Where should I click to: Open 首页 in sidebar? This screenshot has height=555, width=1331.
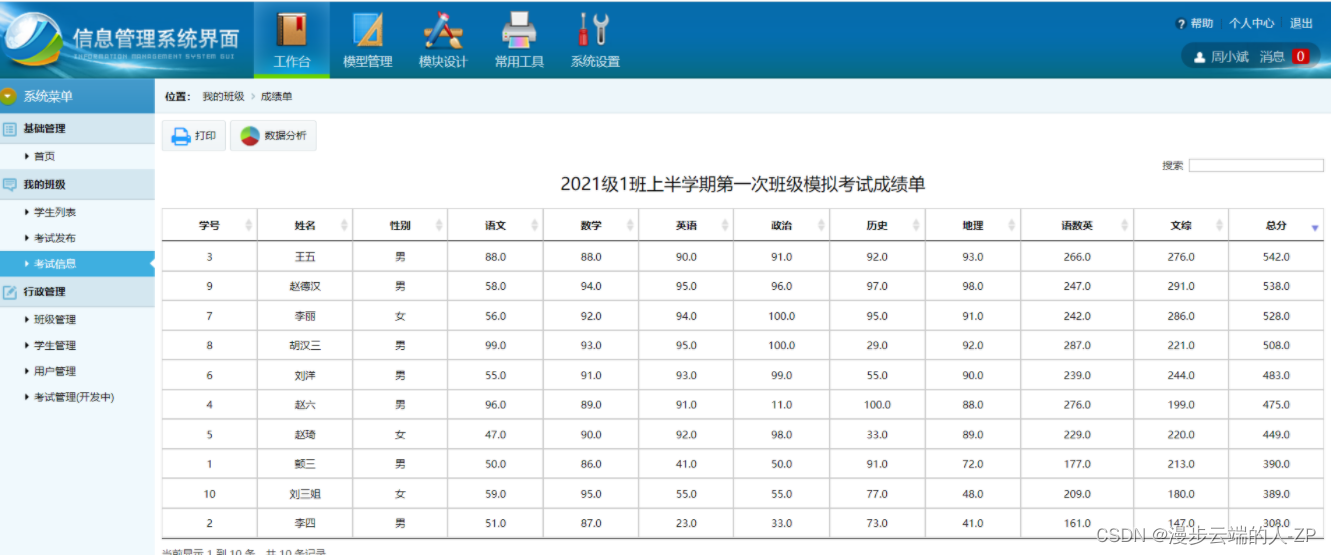point(44,157)
